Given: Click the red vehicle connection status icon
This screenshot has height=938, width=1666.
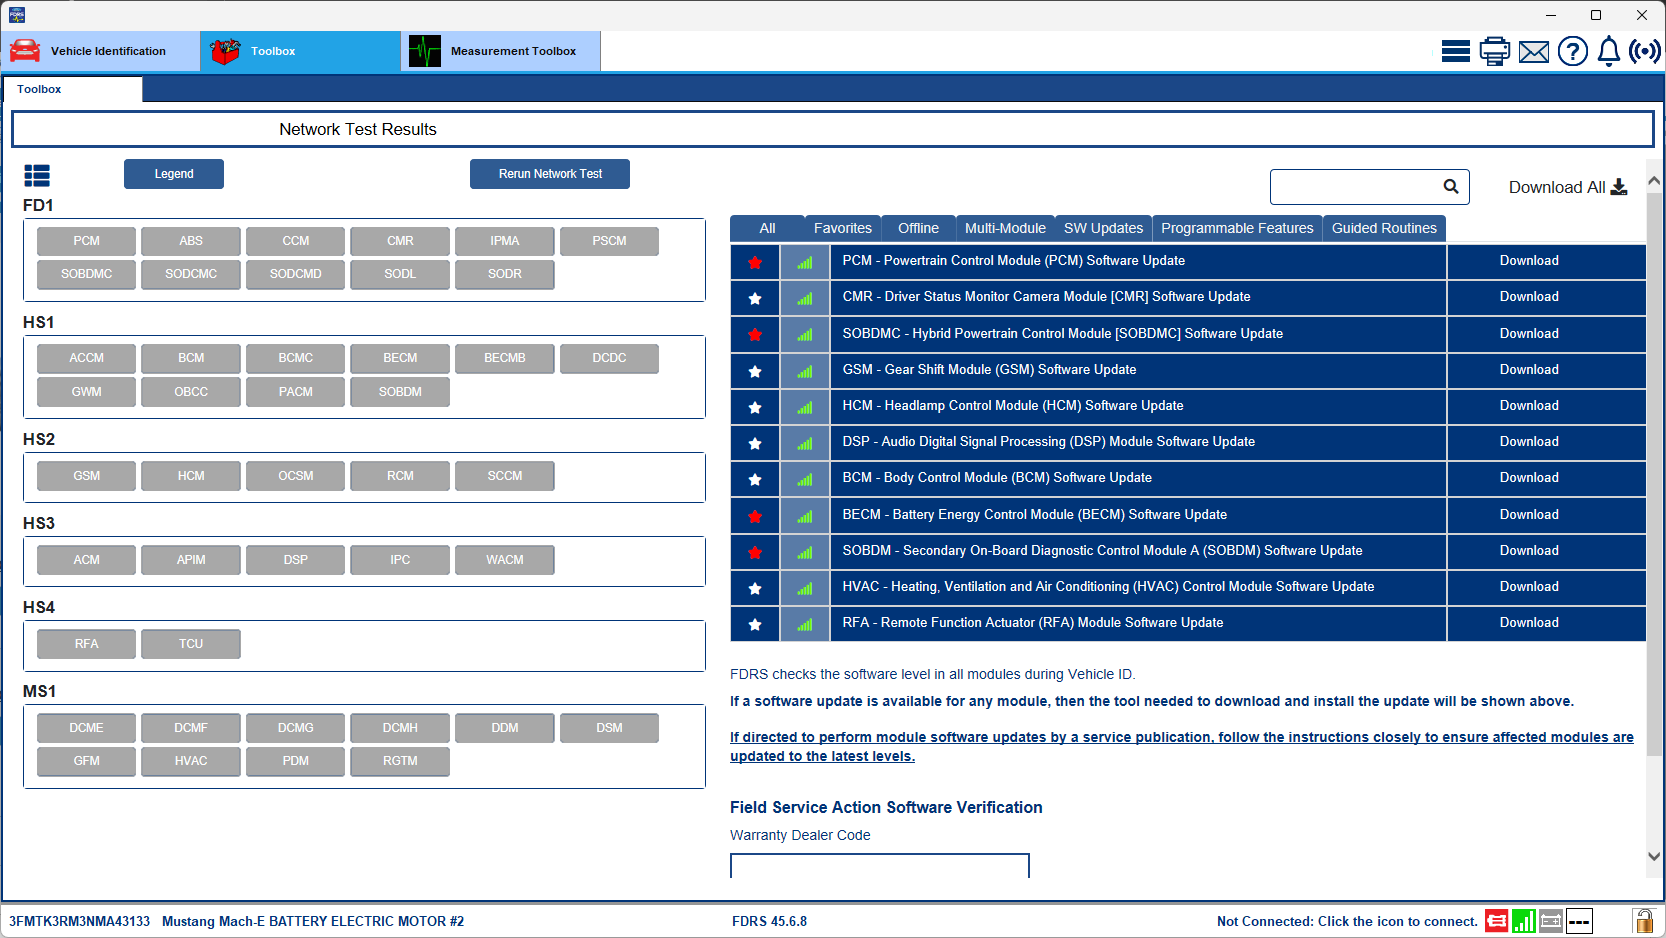Looking at the screenshot, I should 1496,921.
